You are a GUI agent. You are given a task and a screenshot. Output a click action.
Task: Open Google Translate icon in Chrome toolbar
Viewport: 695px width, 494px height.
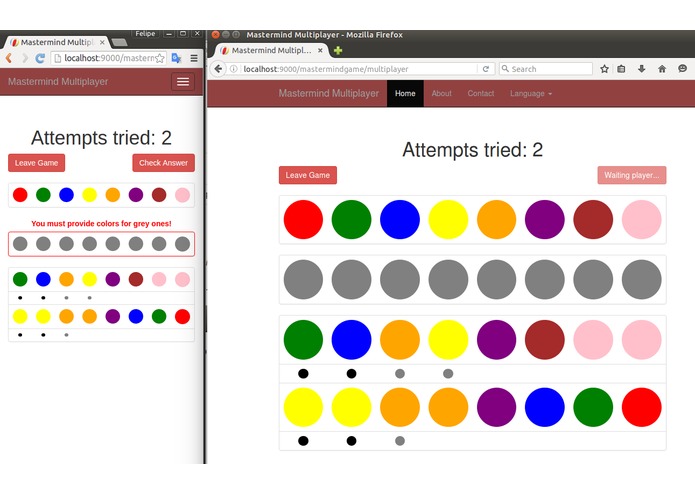pyautogui.click(x=176, y=58)
